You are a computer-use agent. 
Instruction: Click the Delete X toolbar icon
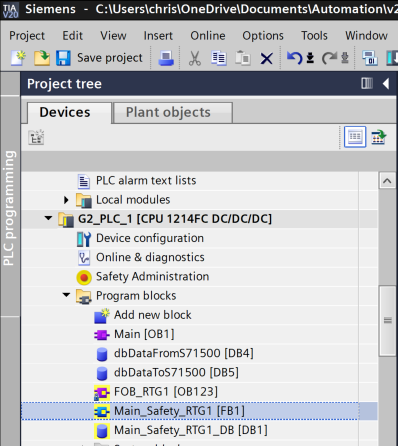266,59
